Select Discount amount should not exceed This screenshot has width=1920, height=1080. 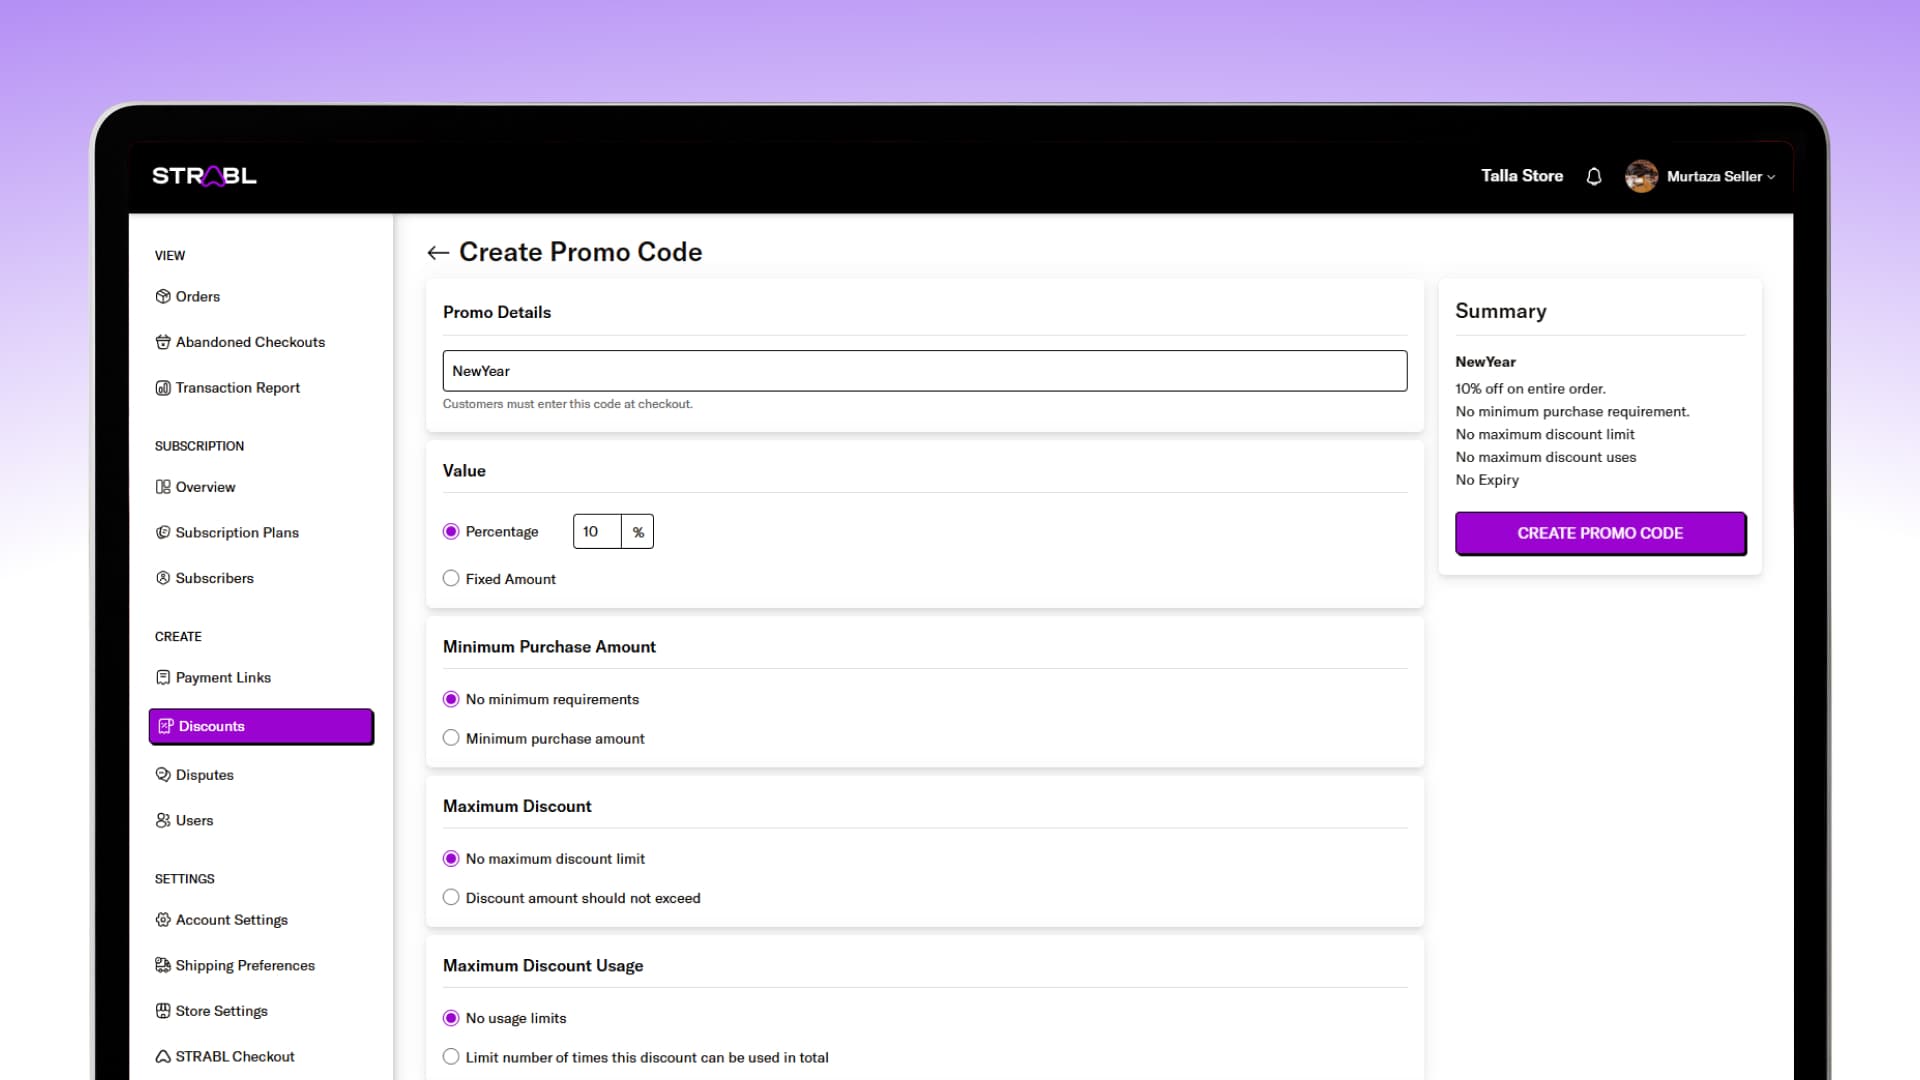tap(451, 898)
